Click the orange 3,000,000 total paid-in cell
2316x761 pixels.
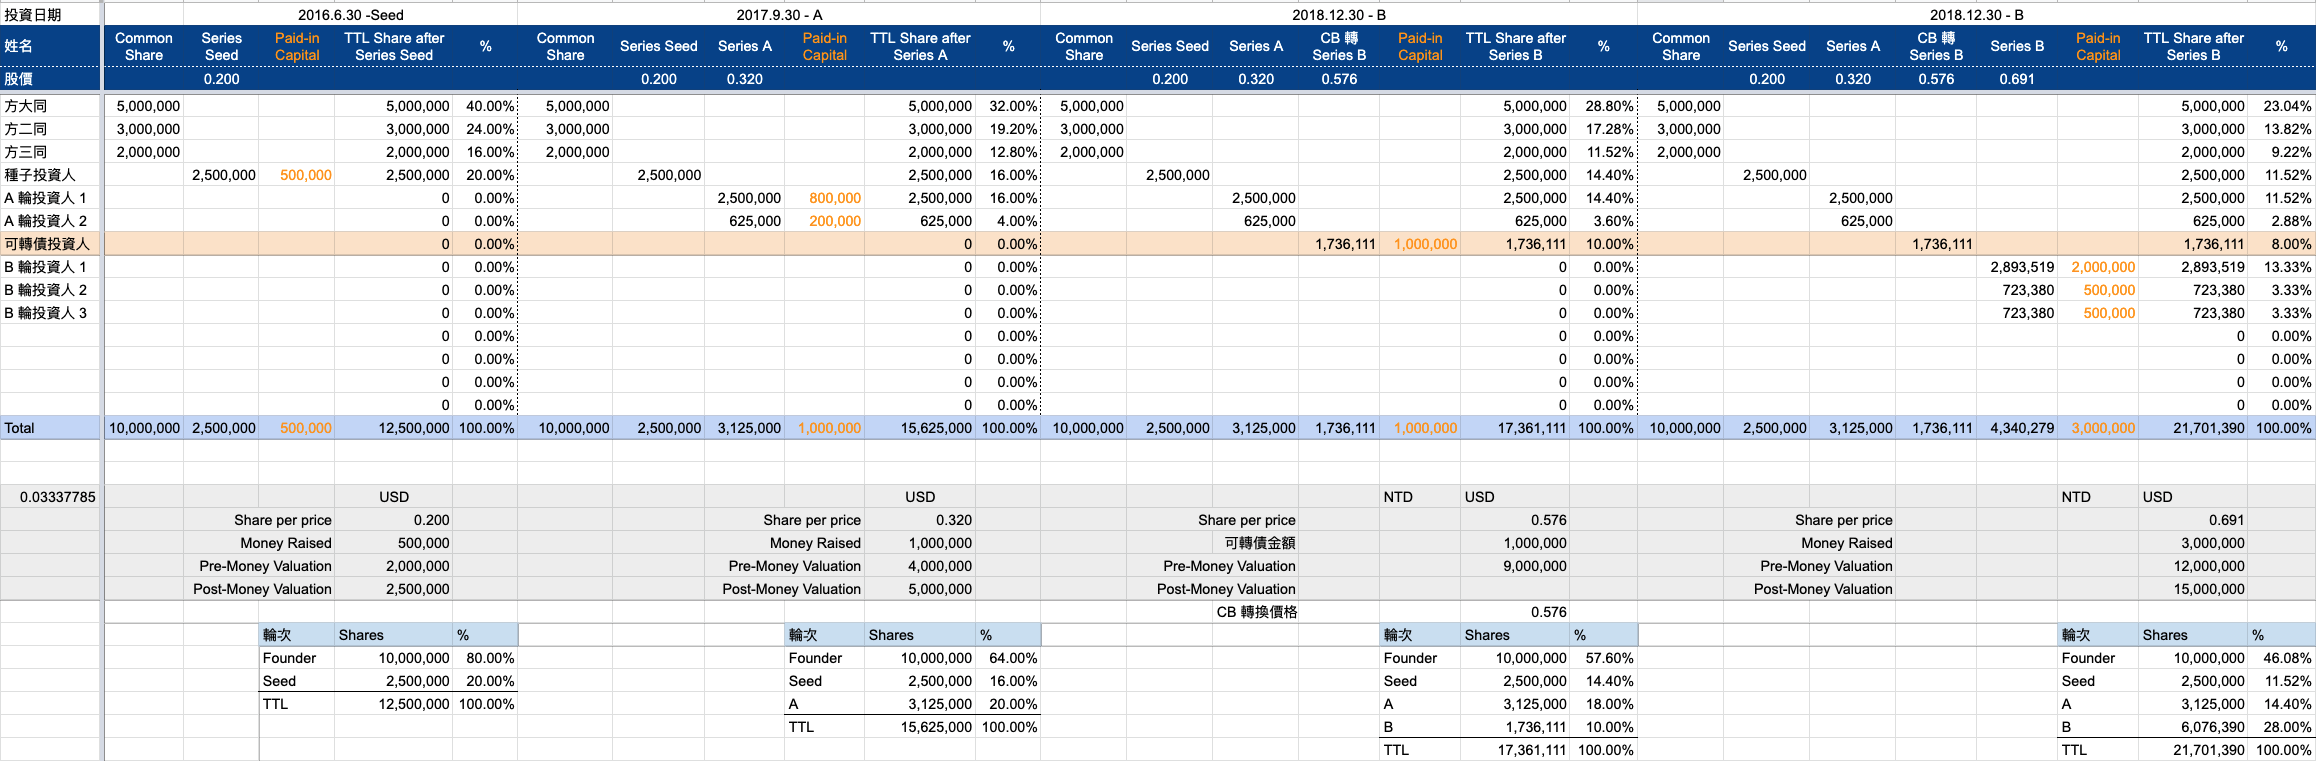pyautogui.click(x=2098, y=428)
